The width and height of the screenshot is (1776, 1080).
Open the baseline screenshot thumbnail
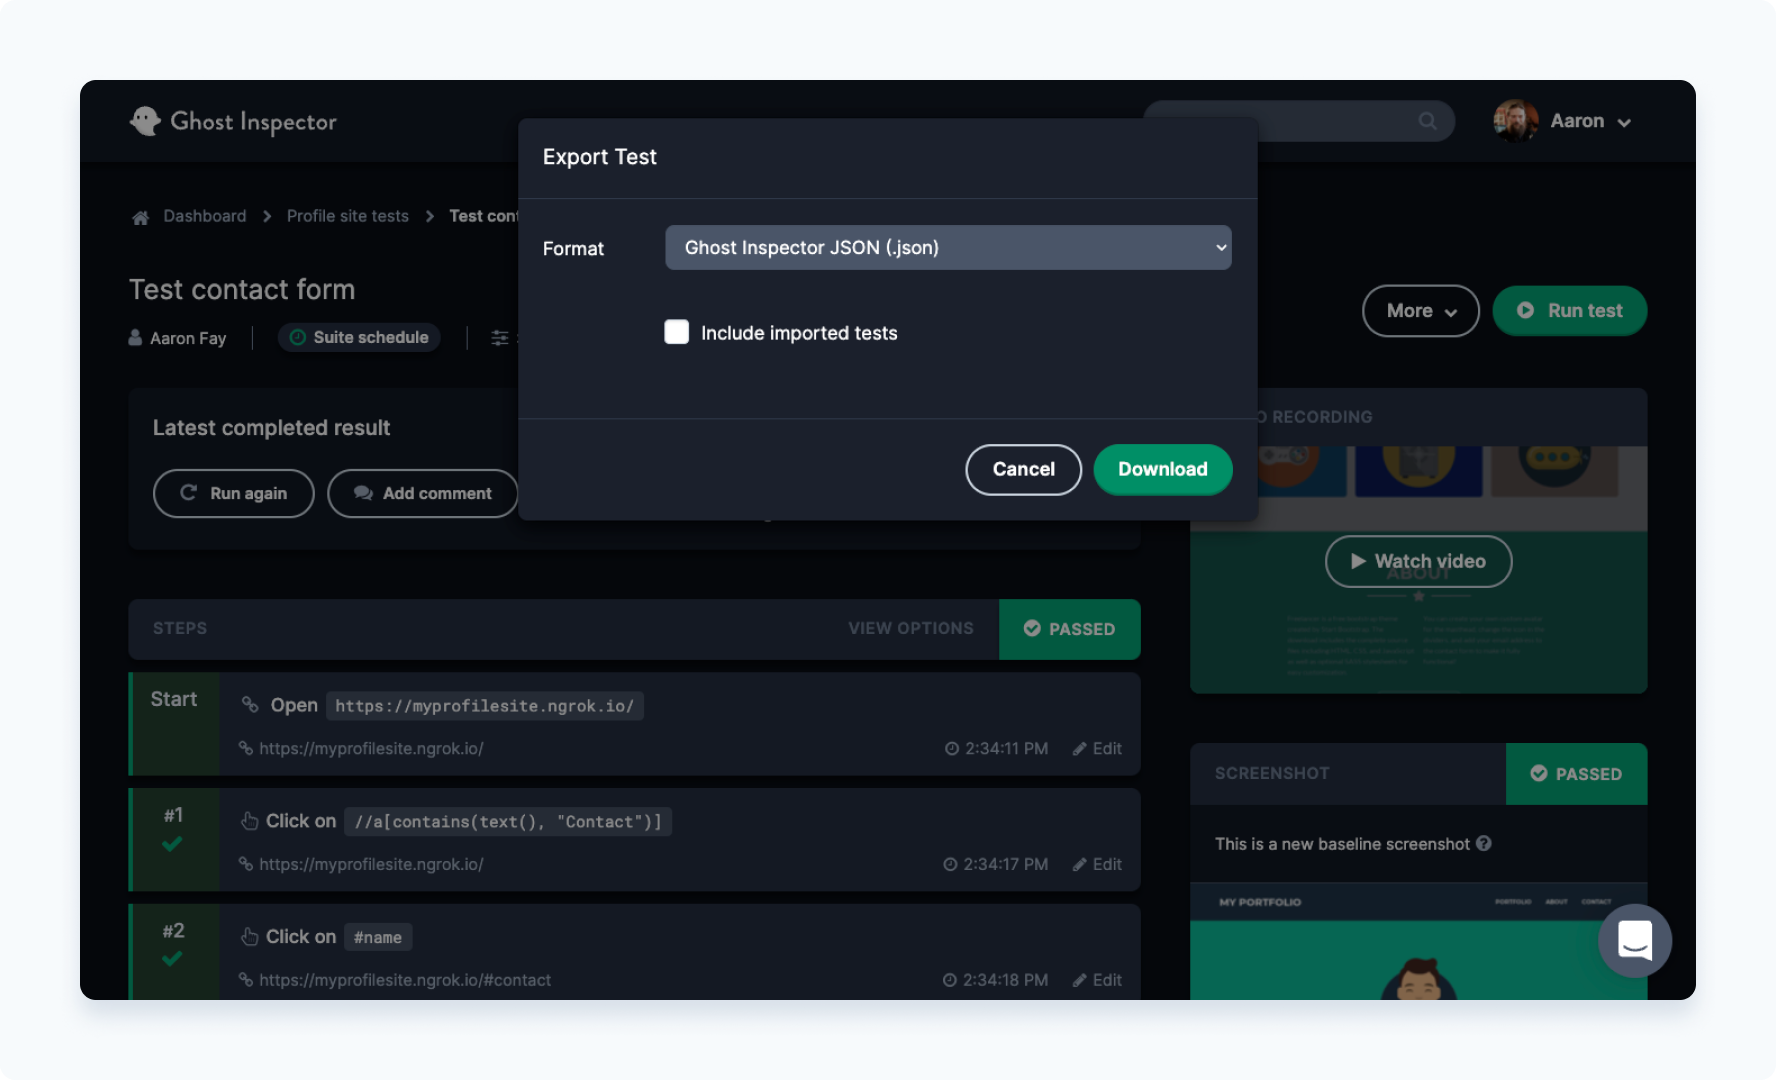point(1418,941)
